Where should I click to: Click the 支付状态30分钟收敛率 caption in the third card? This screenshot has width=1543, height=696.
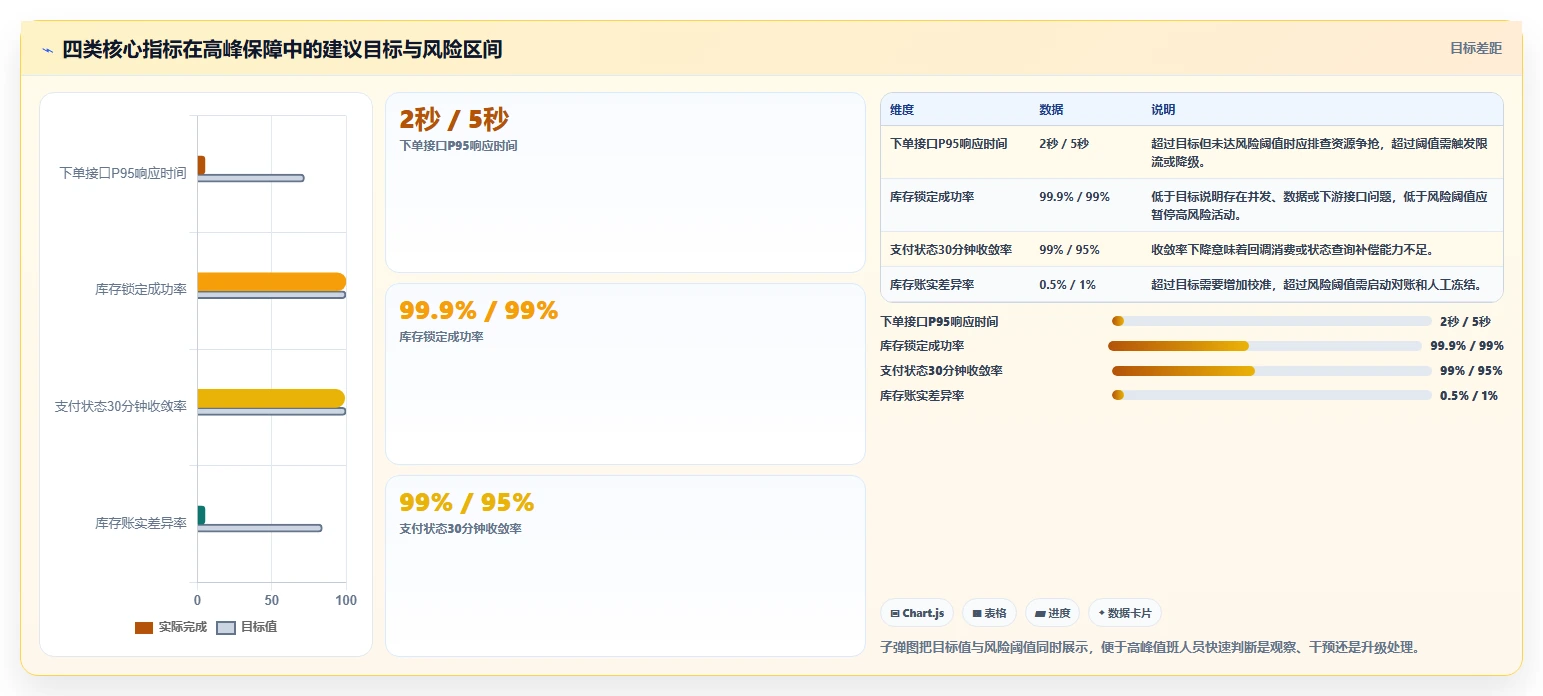point(460,528)
